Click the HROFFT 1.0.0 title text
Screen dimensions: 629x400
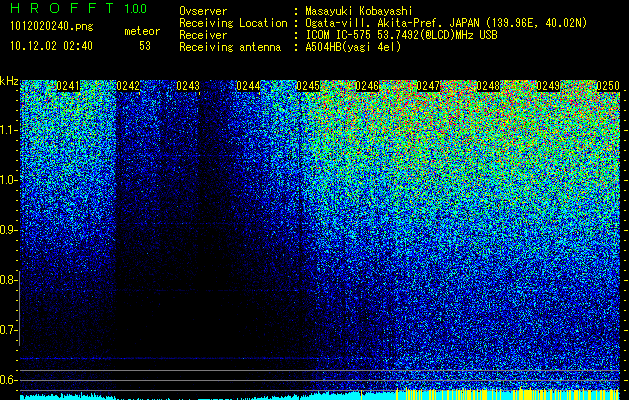(x=79, y=8)
